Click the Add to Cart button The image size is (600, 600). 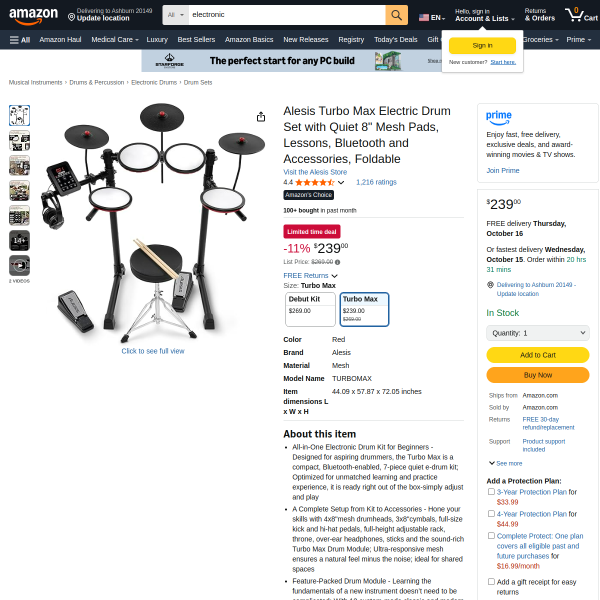(x=538, y=355)
